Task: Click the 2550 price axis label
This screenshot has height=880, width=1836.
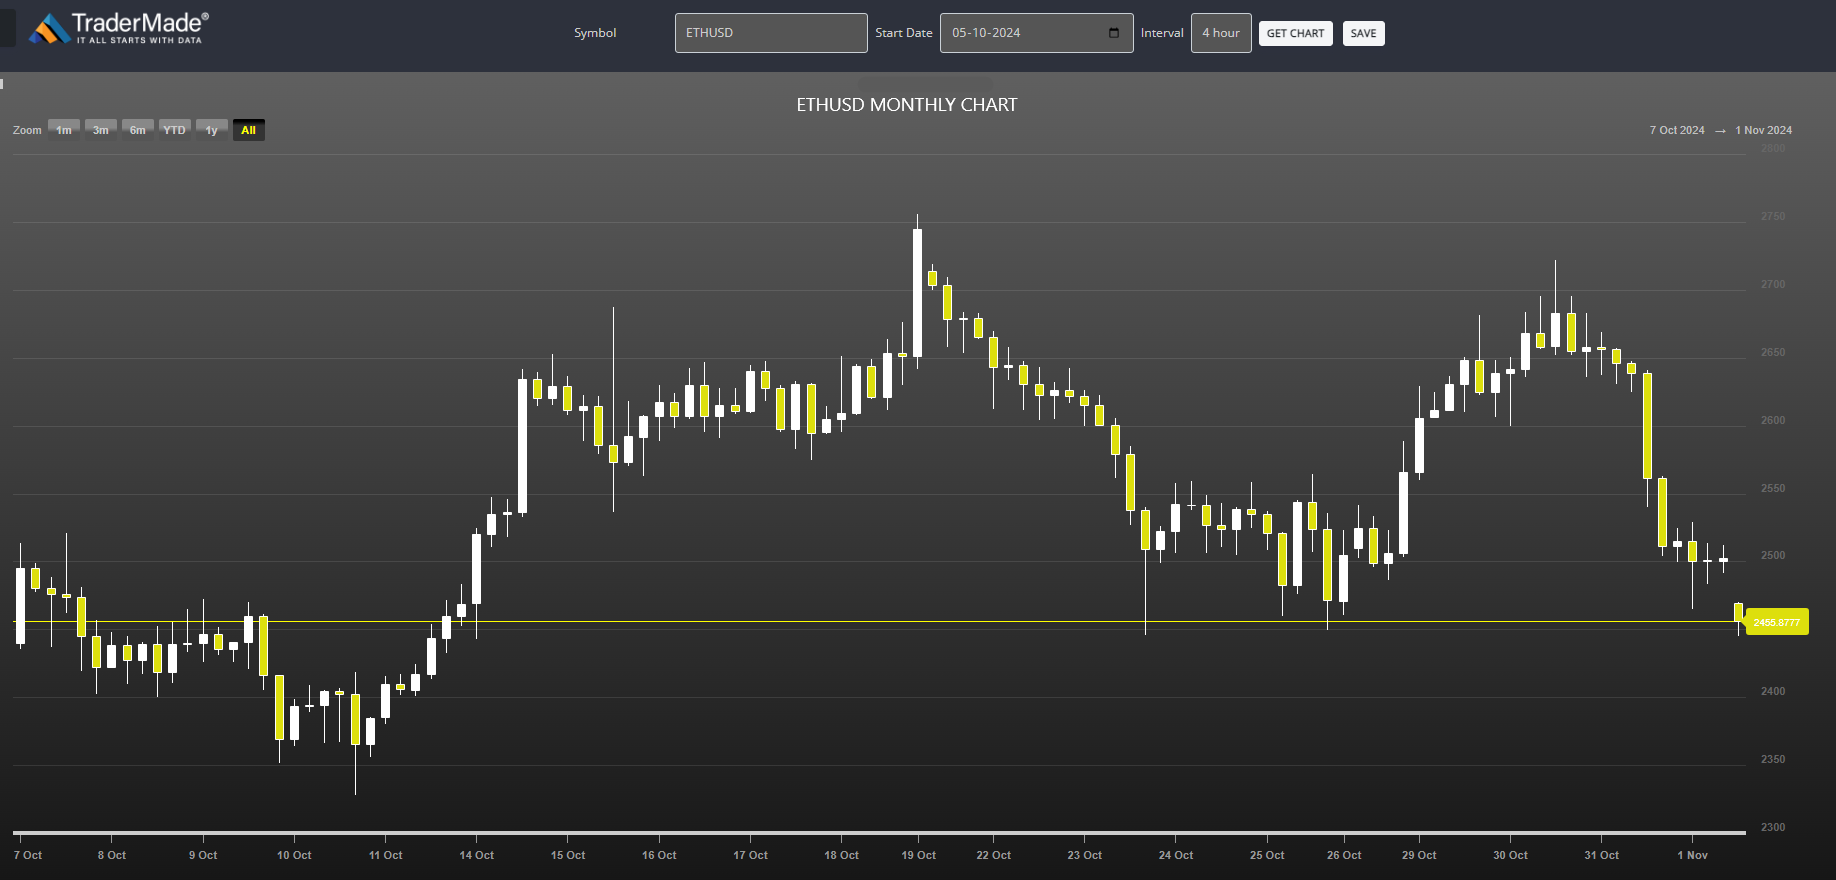Action: coord(1773,488)
